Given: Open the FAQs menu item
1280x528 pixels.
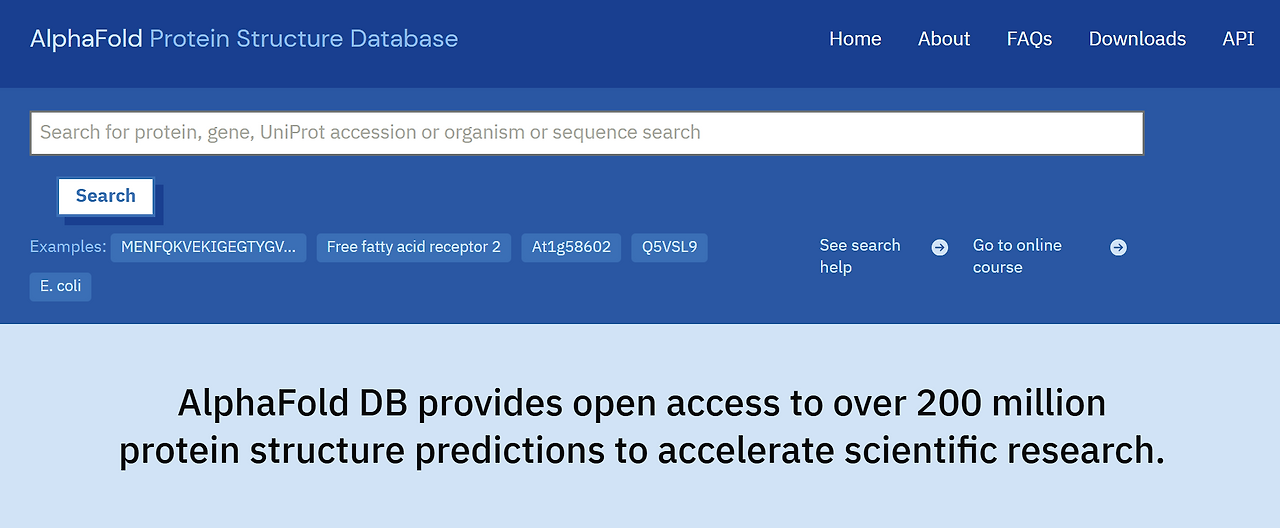Looking at the screenshot, I should coord(1029,39).
